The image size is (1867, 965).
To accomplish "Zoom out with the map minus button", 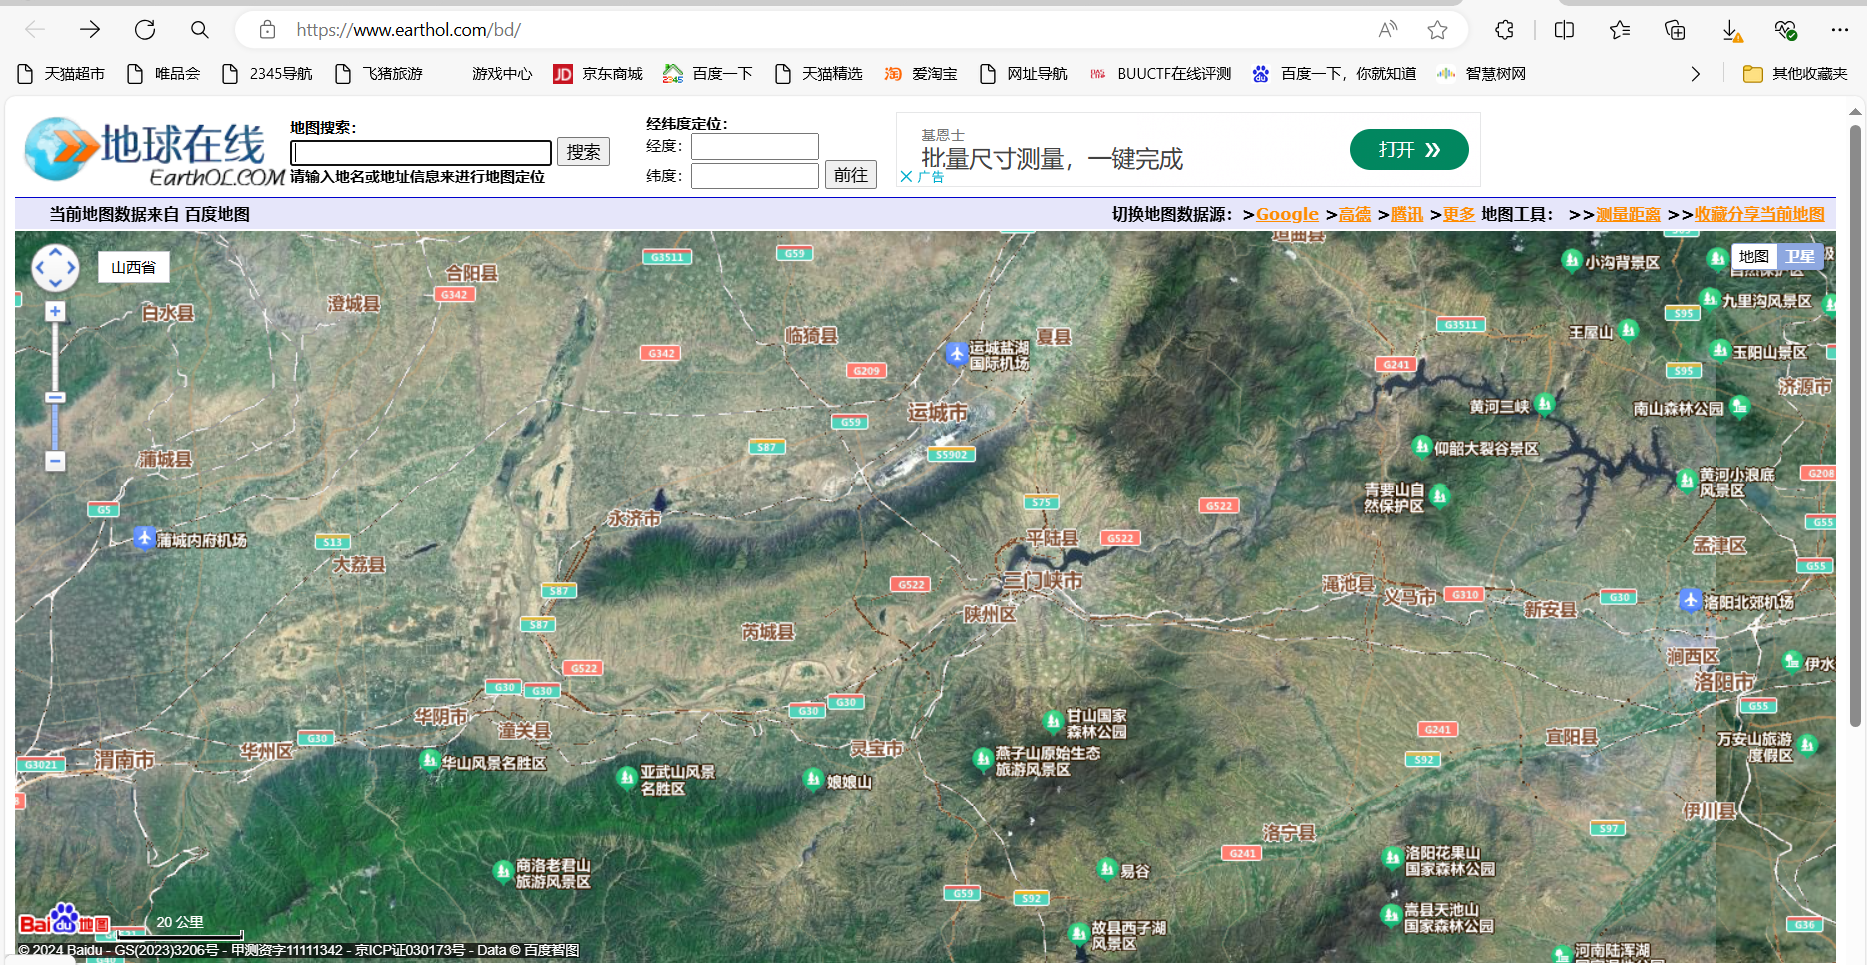I will pos(55,461).
